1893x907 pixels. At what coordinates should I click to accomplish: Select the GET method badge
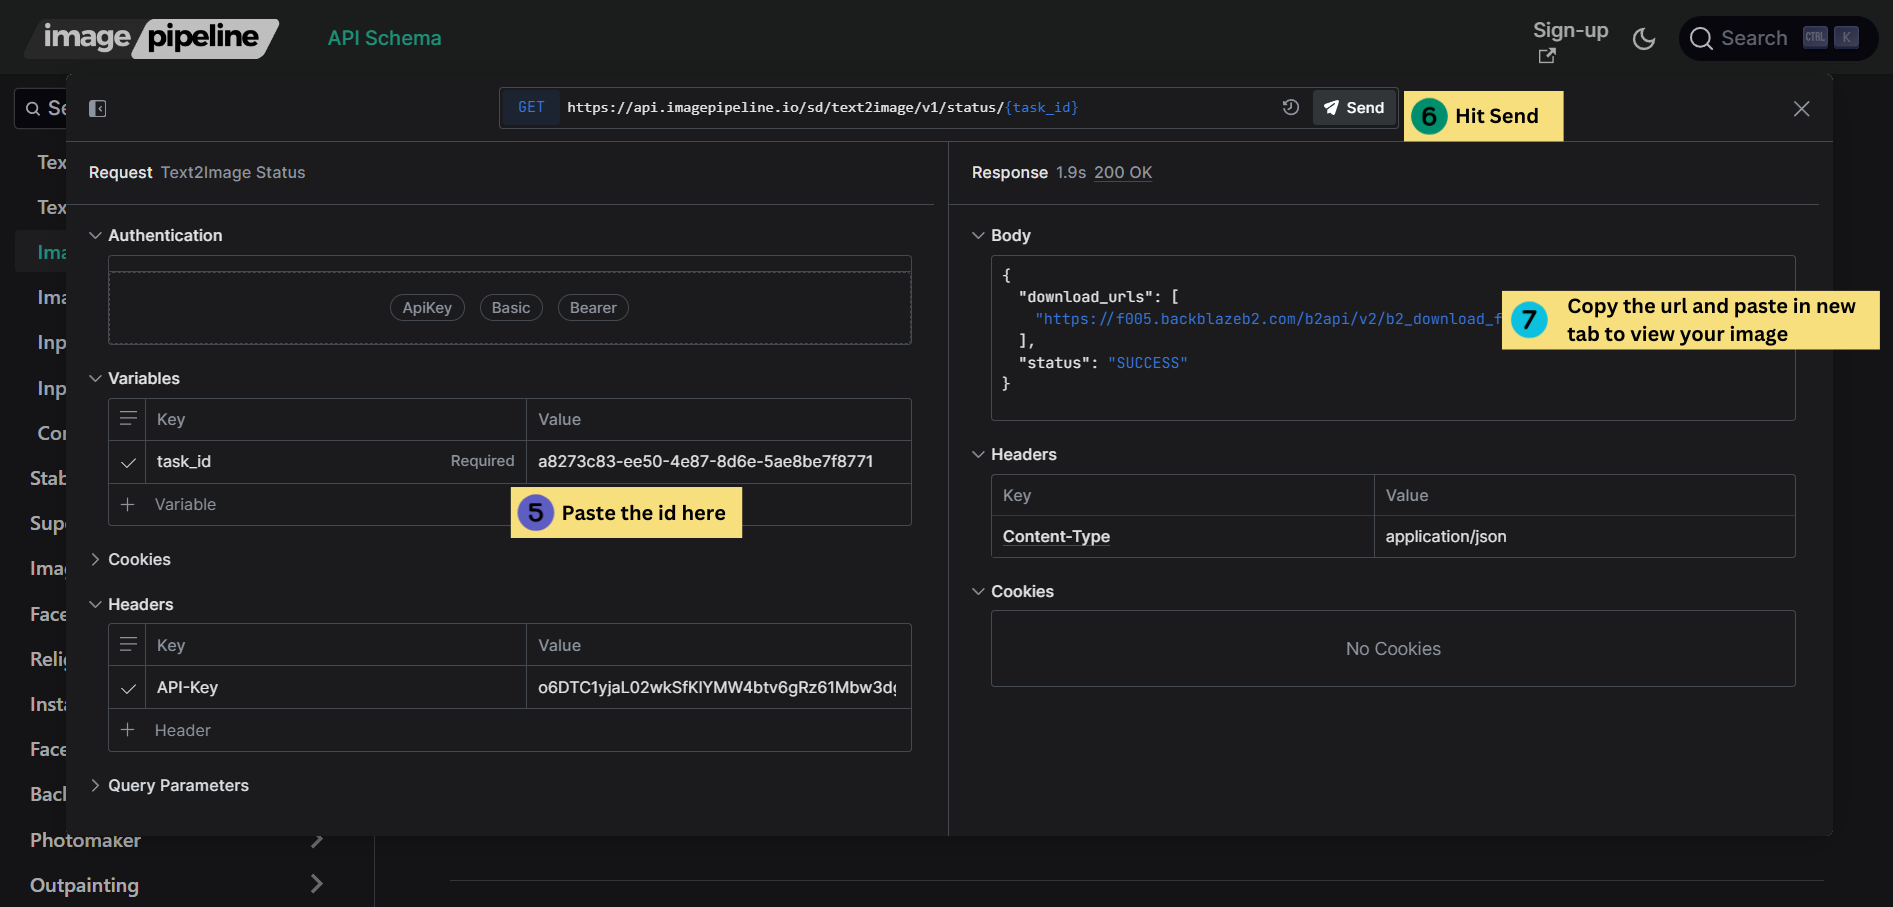point(531,107)
